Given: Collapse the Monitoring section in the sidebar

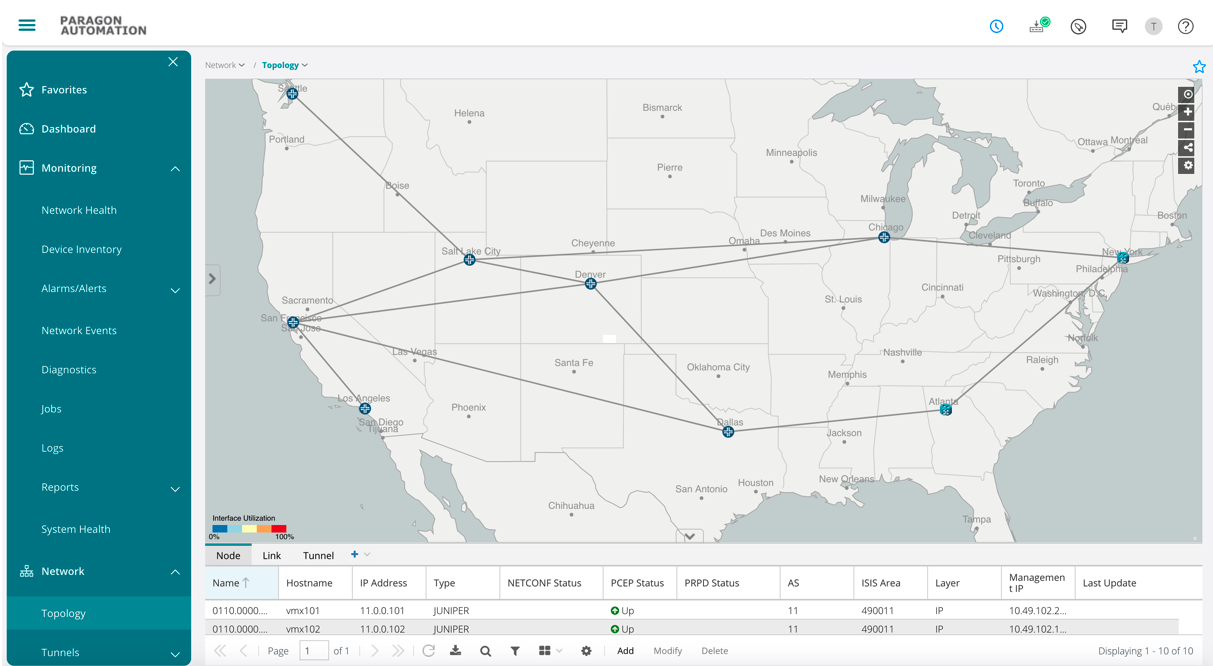Looking at the screenshot, I should [175, 168].
